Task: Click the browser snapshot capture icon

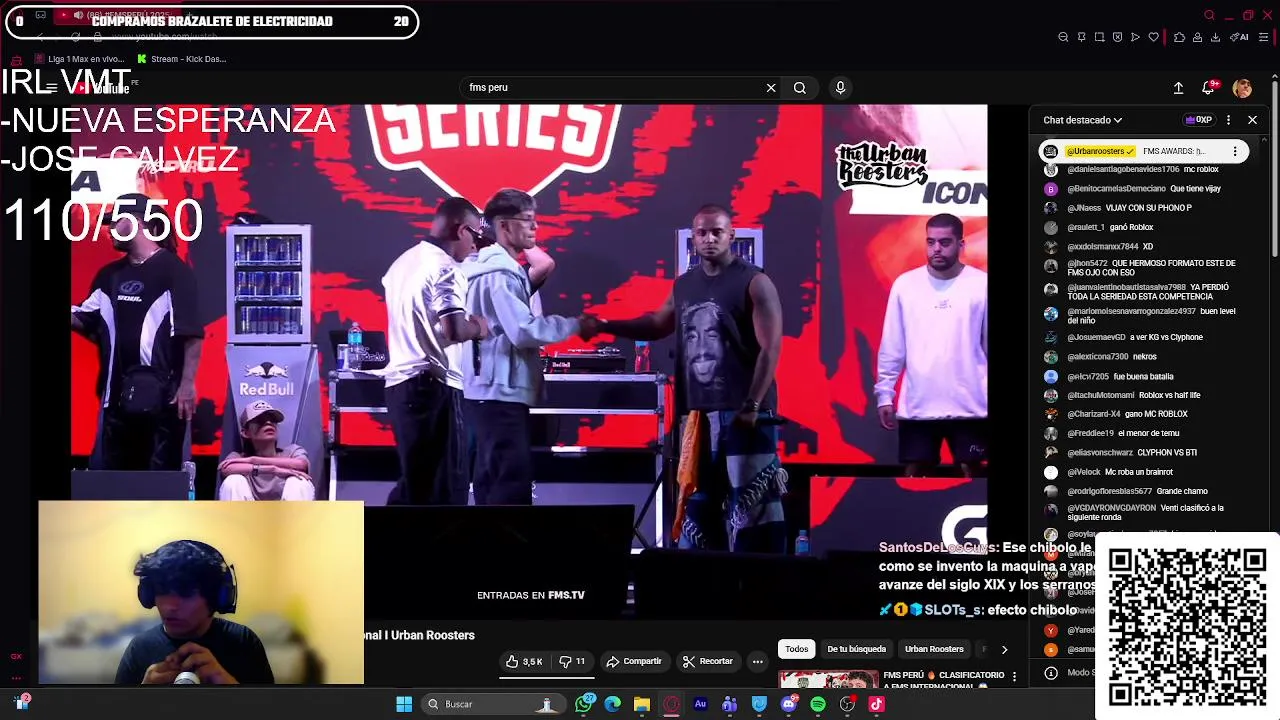Action: [1099, 37]
